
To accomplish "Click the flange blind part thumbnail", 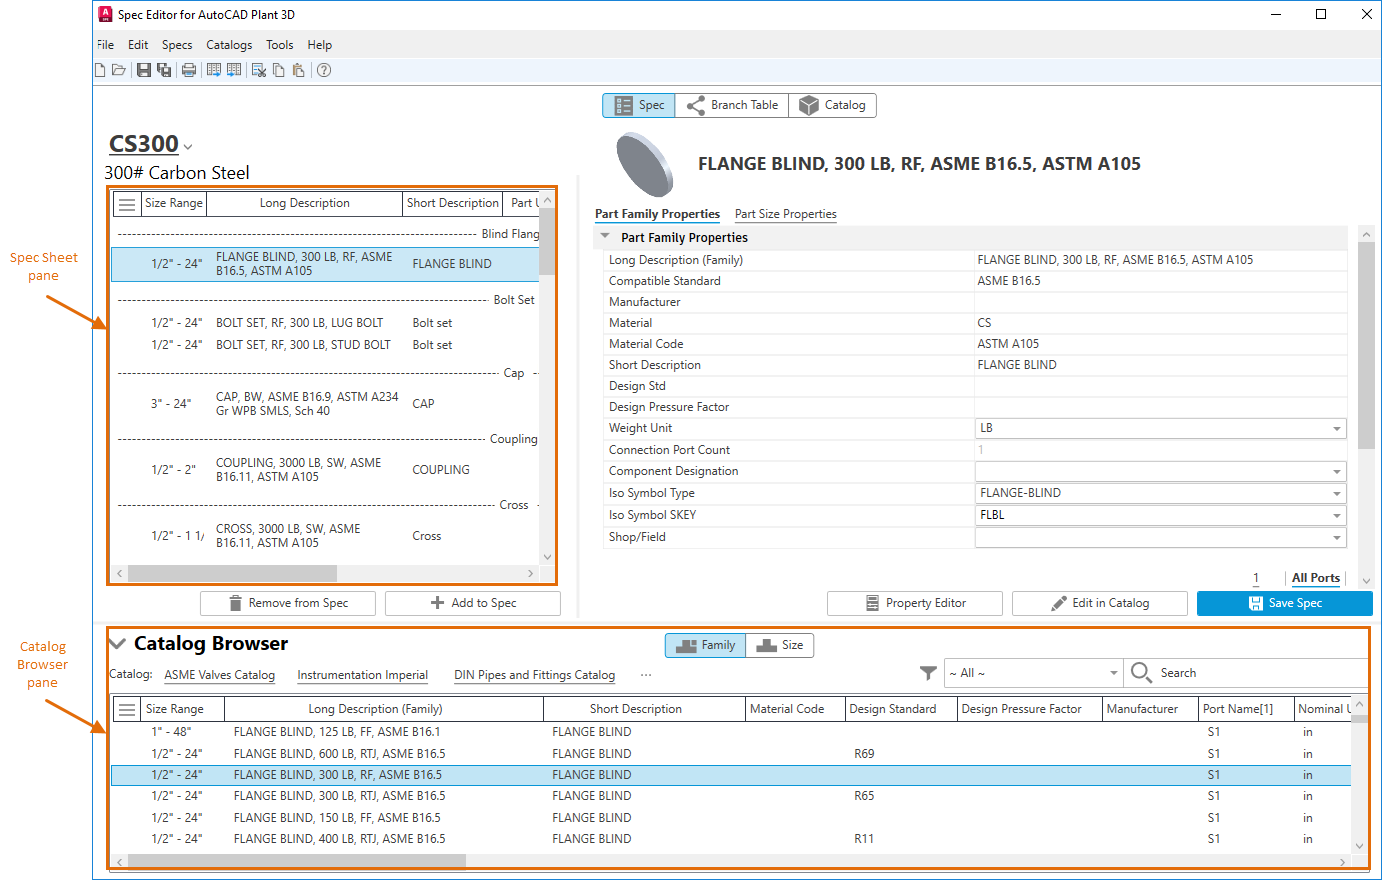I will tap(645, 164).
